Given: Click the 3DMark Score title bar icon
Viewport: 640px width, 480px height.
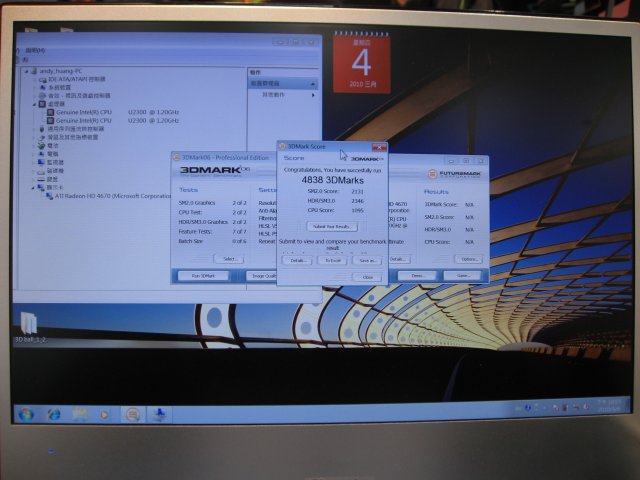Looking at the screenshot, I should pos(282,146).
